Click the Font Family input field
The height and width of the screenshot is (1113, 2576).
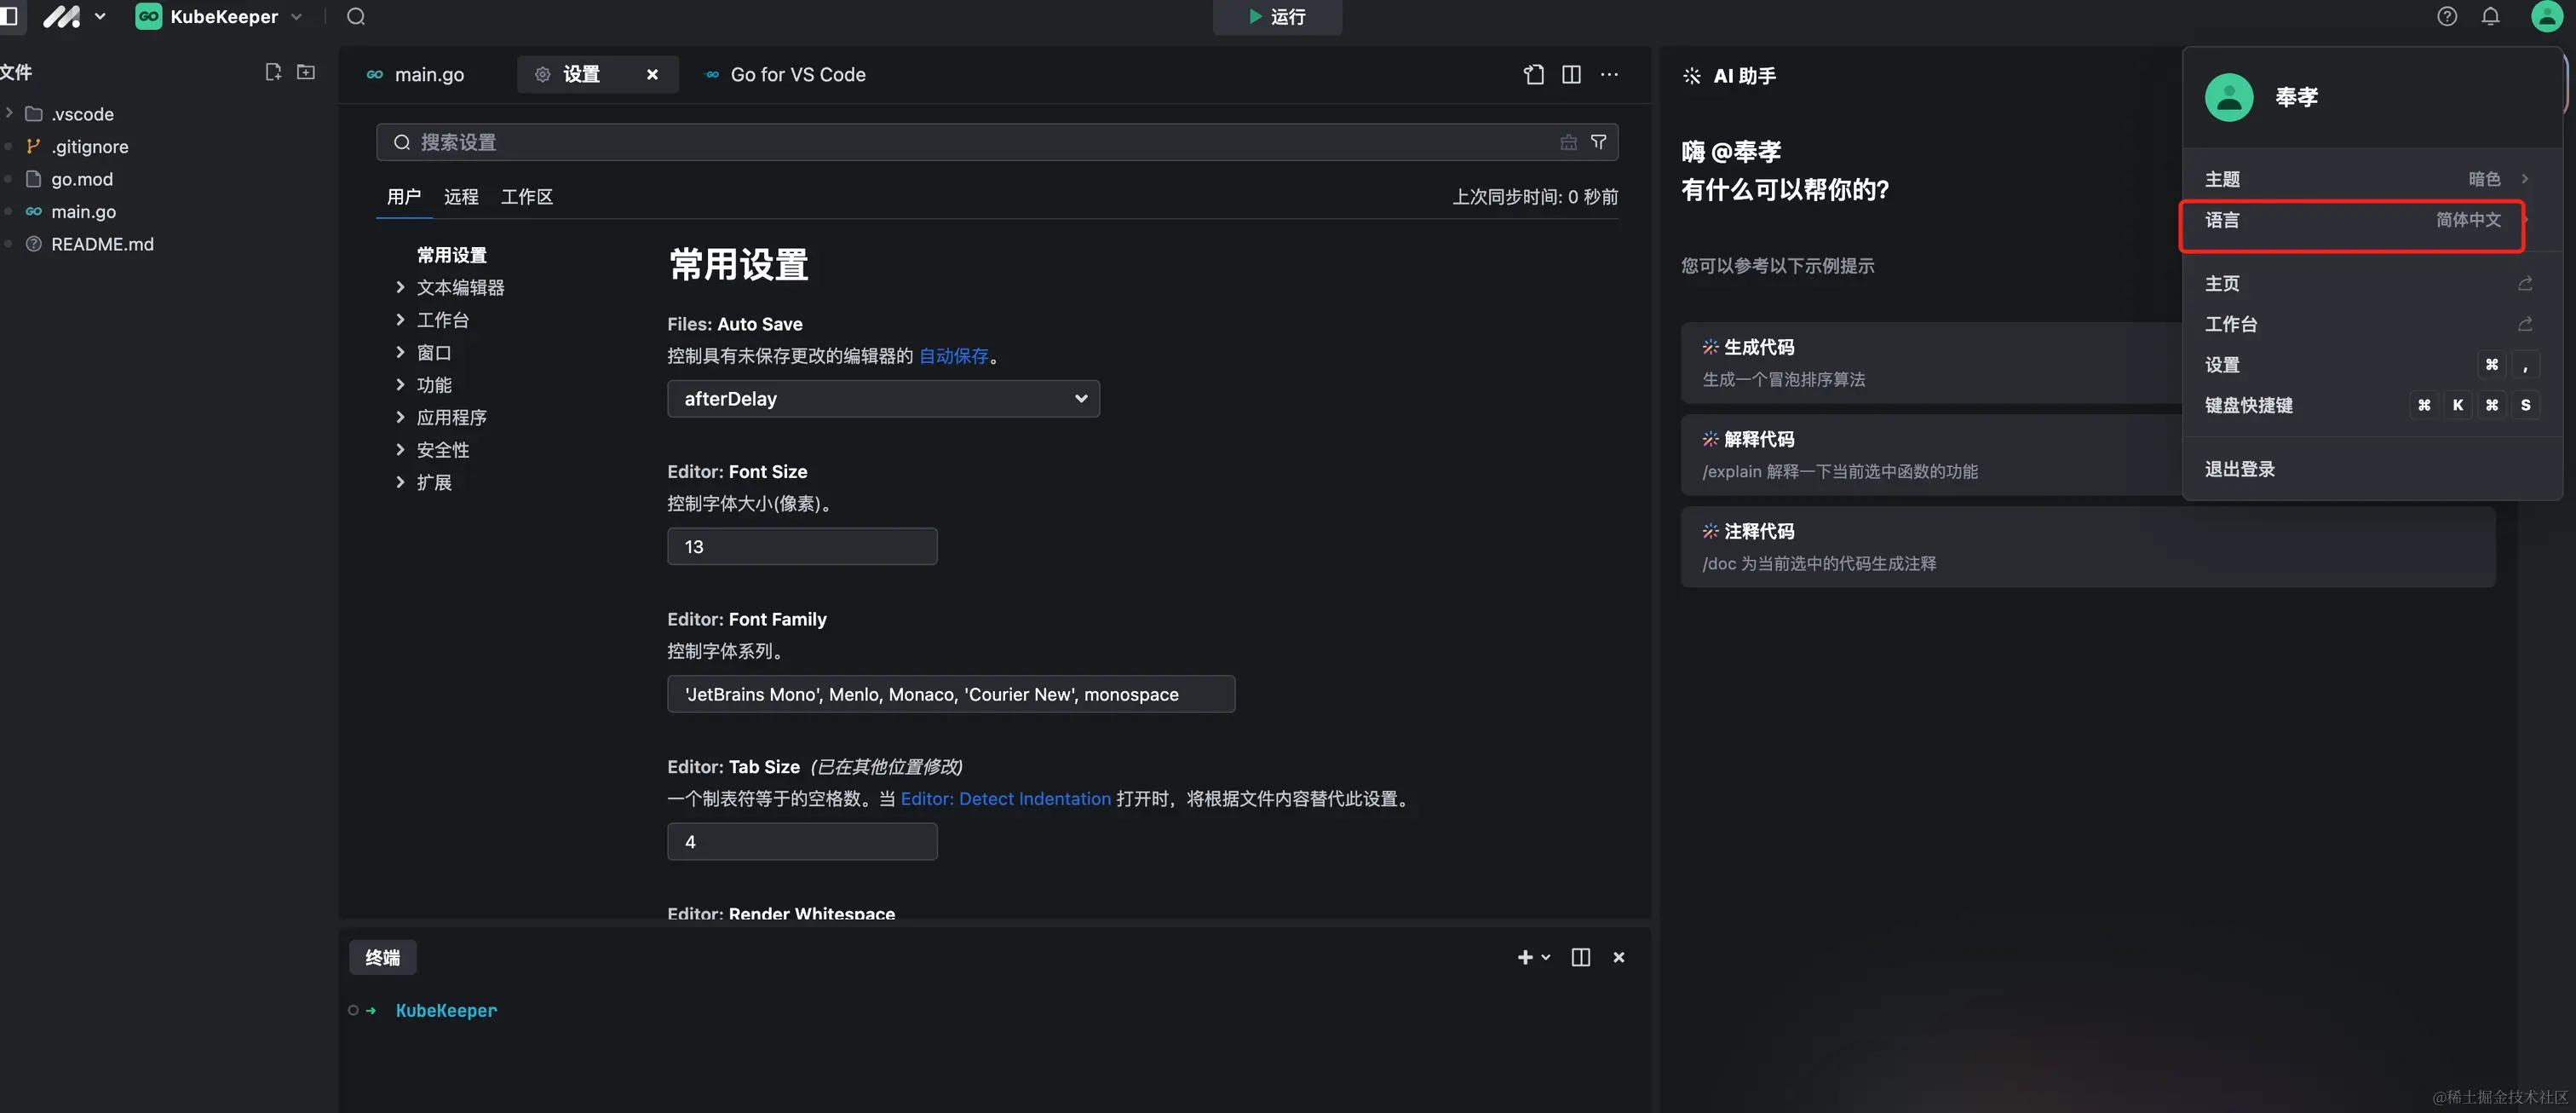[951, 694]
